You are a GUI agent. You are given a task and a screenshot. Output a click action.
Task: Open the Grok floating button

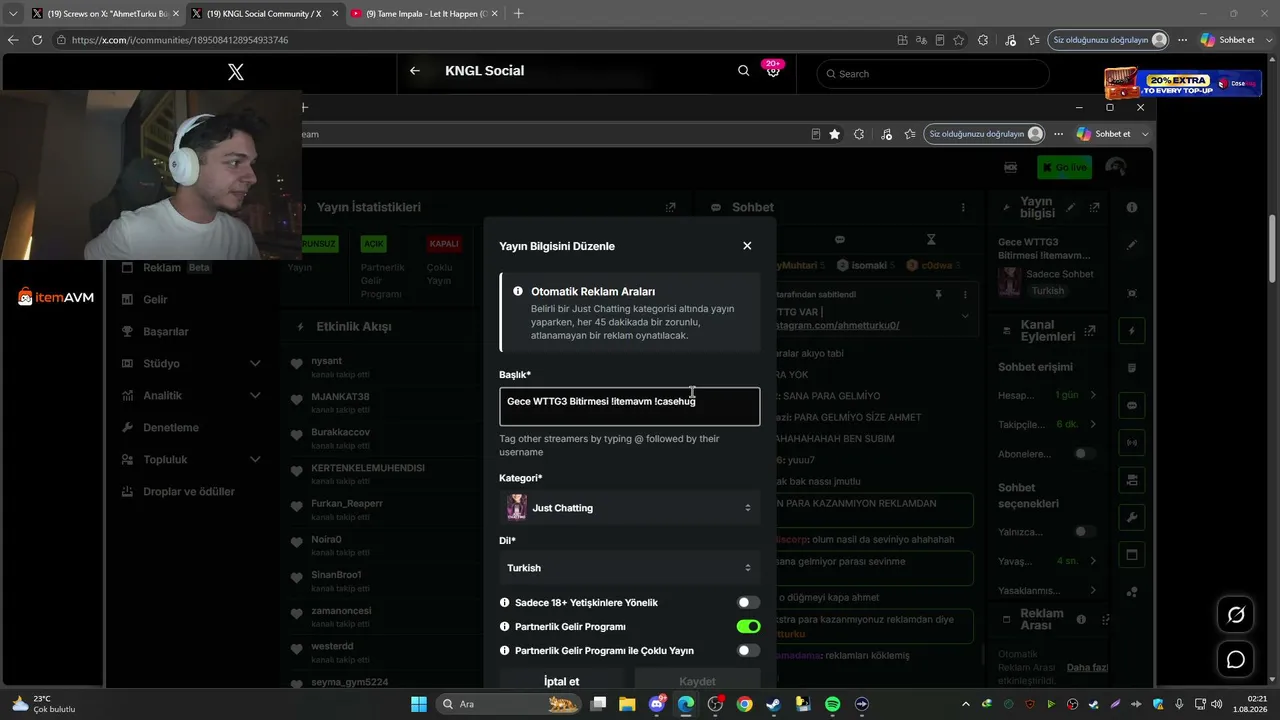1236,615
